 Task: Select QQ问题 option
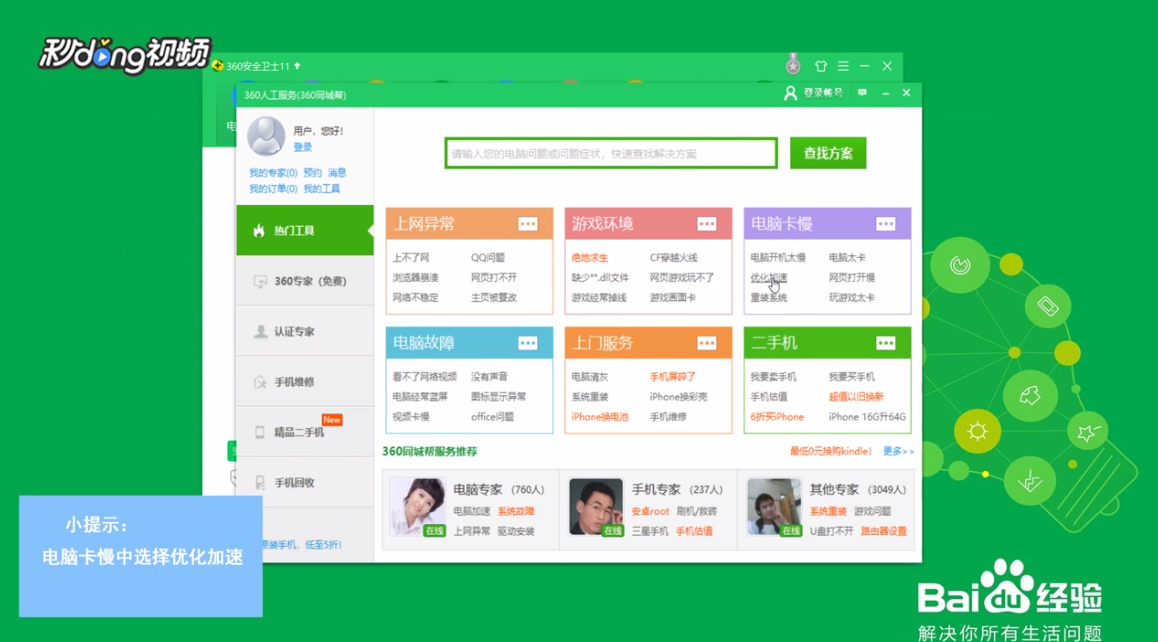[x=488, y=258]
